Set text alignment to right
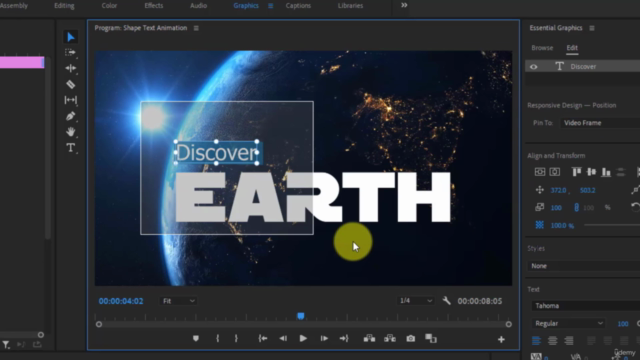640x360 pixels. [569, 340]
